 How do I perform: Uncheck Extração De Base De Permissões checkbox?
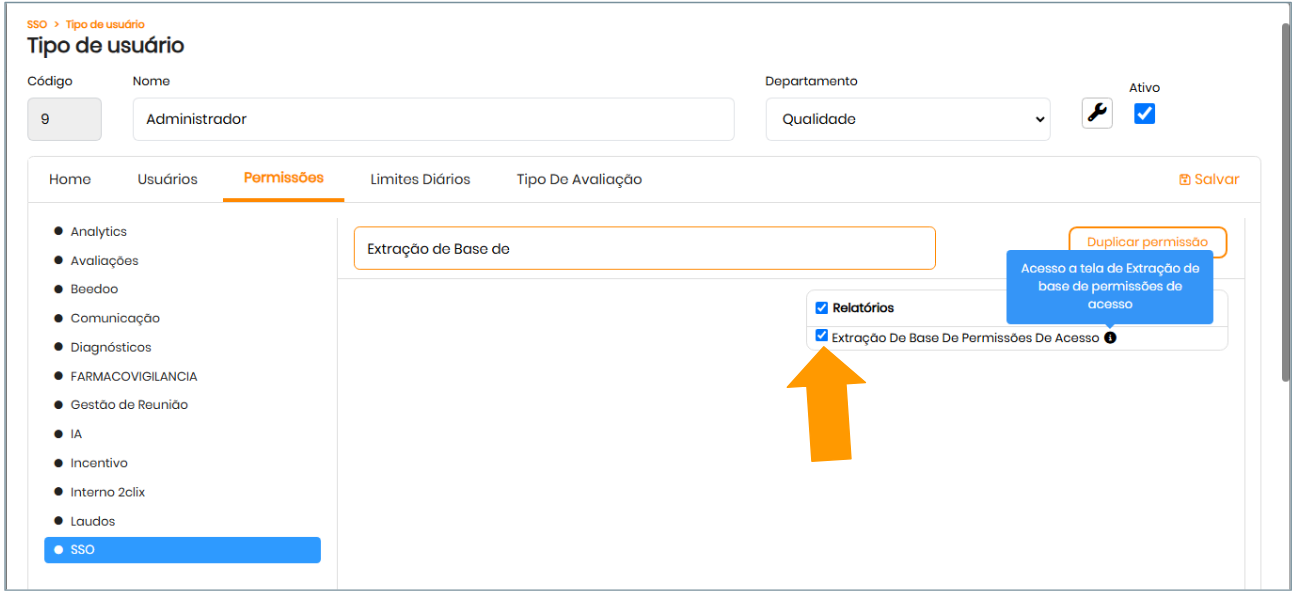(x=822, y=336)
